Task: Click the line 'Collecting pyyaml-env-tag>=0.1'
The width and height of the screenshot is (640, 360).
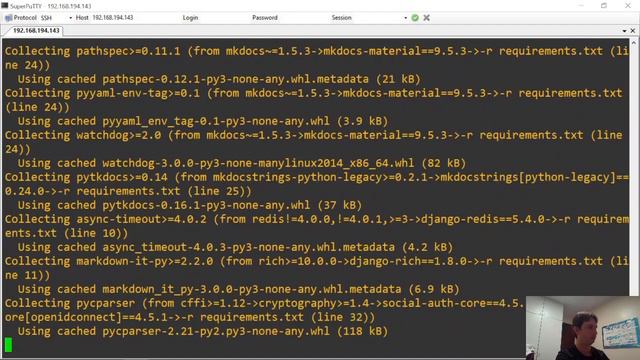Action: [102, 93]
